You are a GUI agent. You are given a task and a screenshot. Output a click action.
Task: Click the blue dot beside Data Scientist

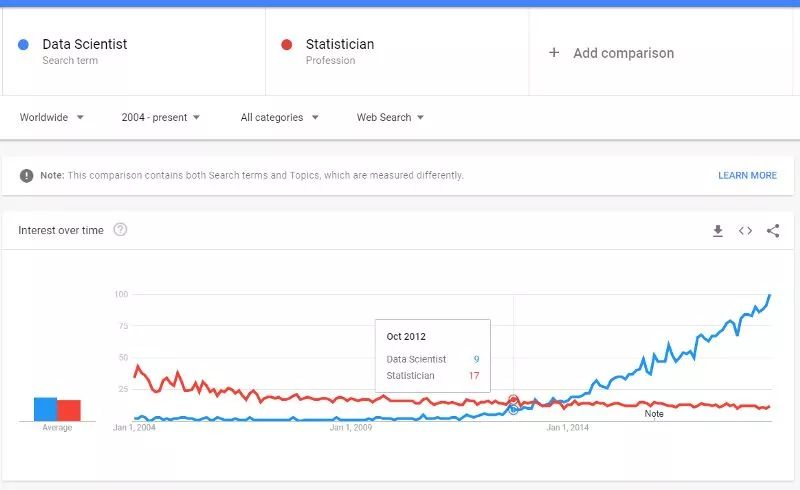pos(23,44)
